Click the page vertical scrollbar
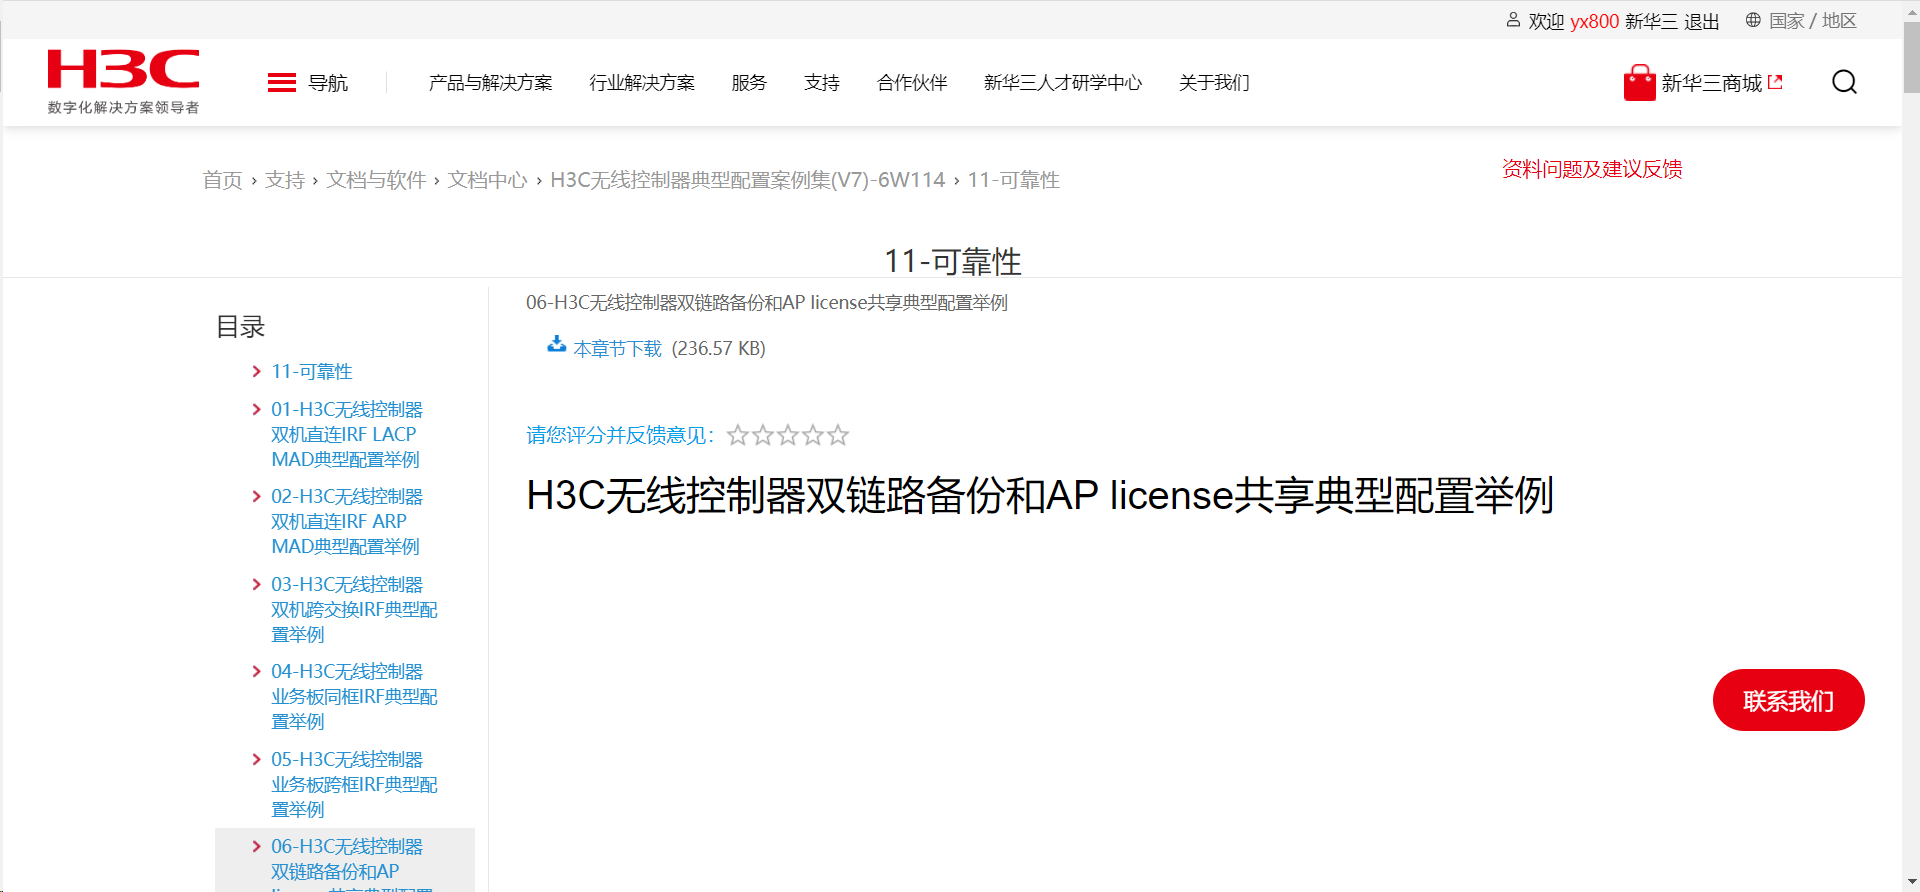The width and height of the screenshot is (1920, 892). tap(1911, 58)
